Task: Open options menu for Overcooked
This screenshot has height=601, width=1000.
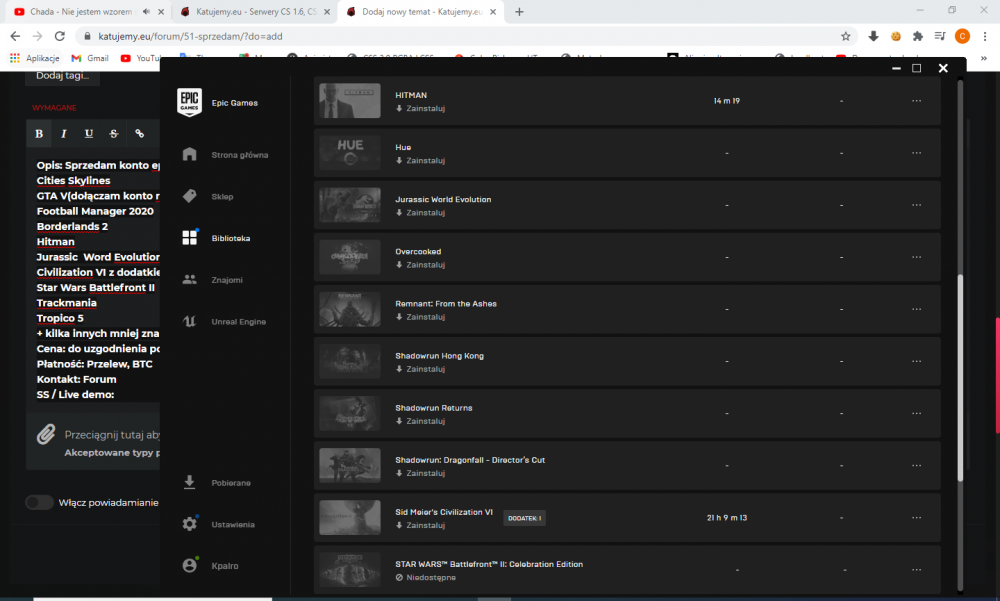Action: click(916, 257)
